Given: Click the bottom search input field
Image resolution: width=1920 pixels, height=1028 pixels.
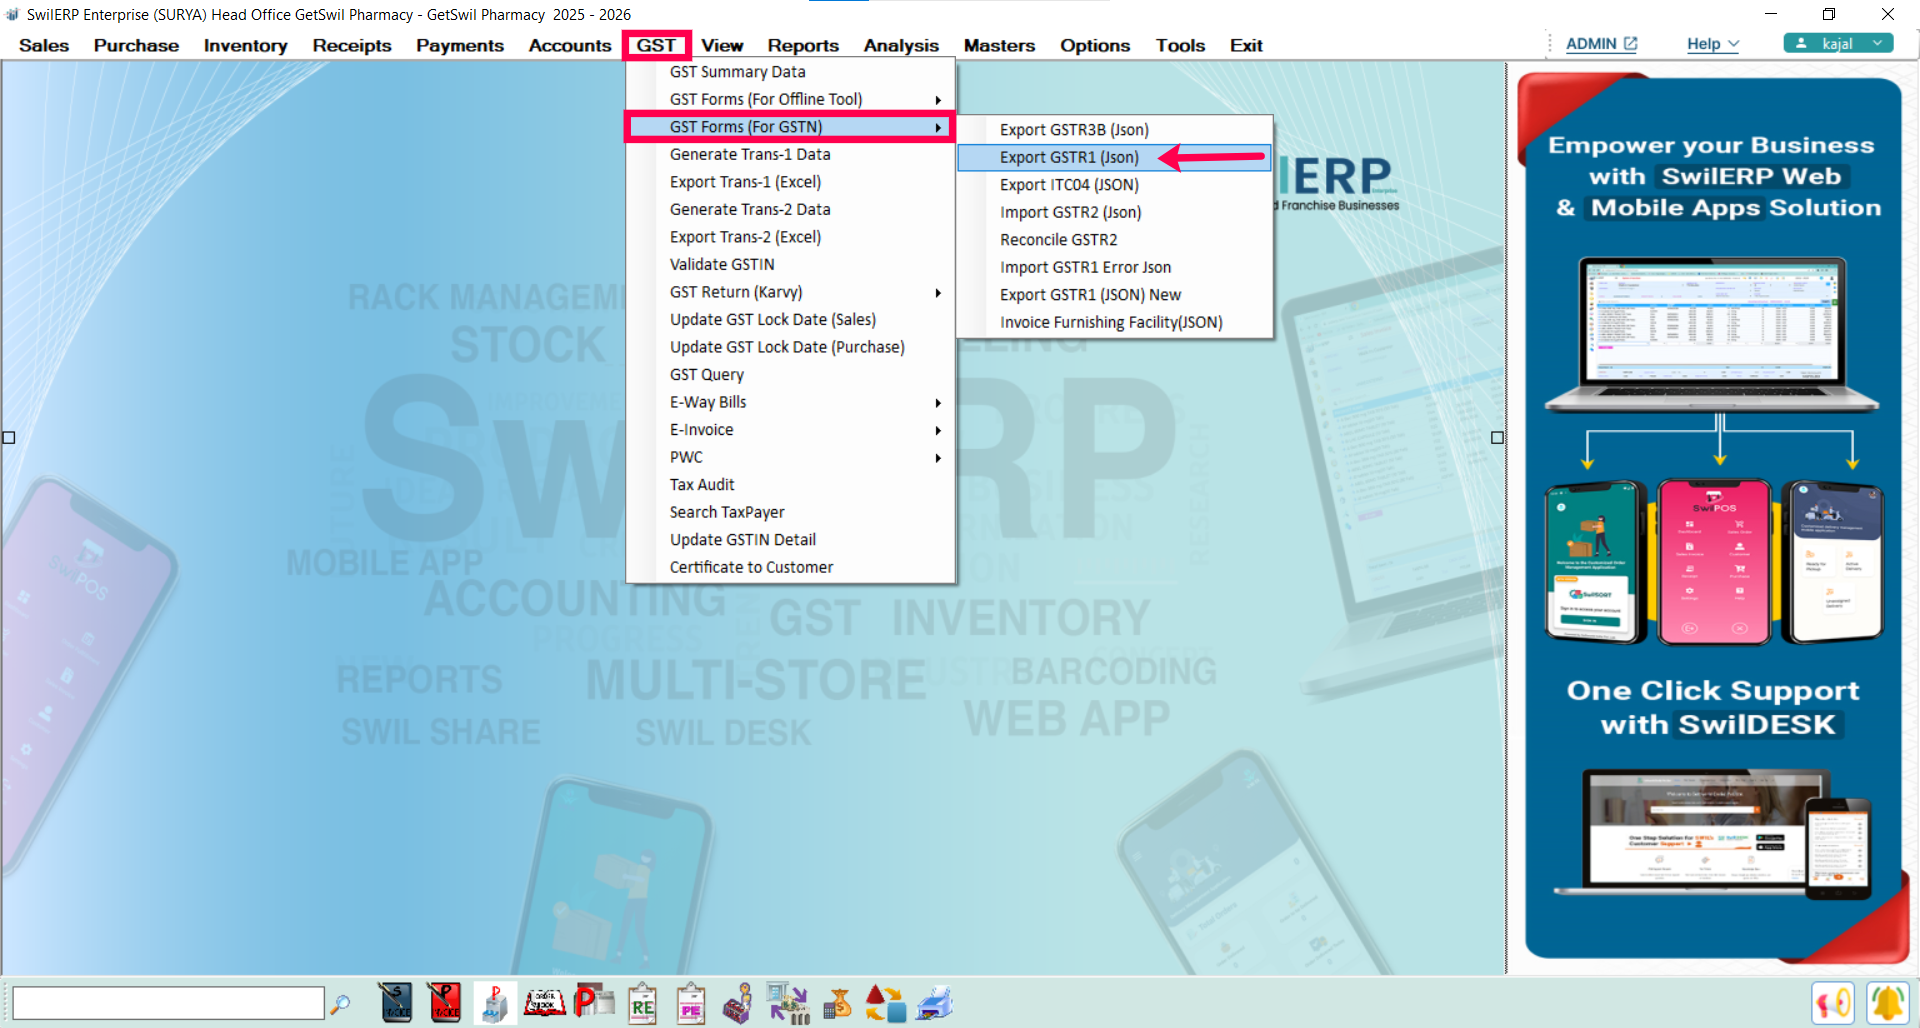Looking at the screenshot, I should (x=168, y=1003).
